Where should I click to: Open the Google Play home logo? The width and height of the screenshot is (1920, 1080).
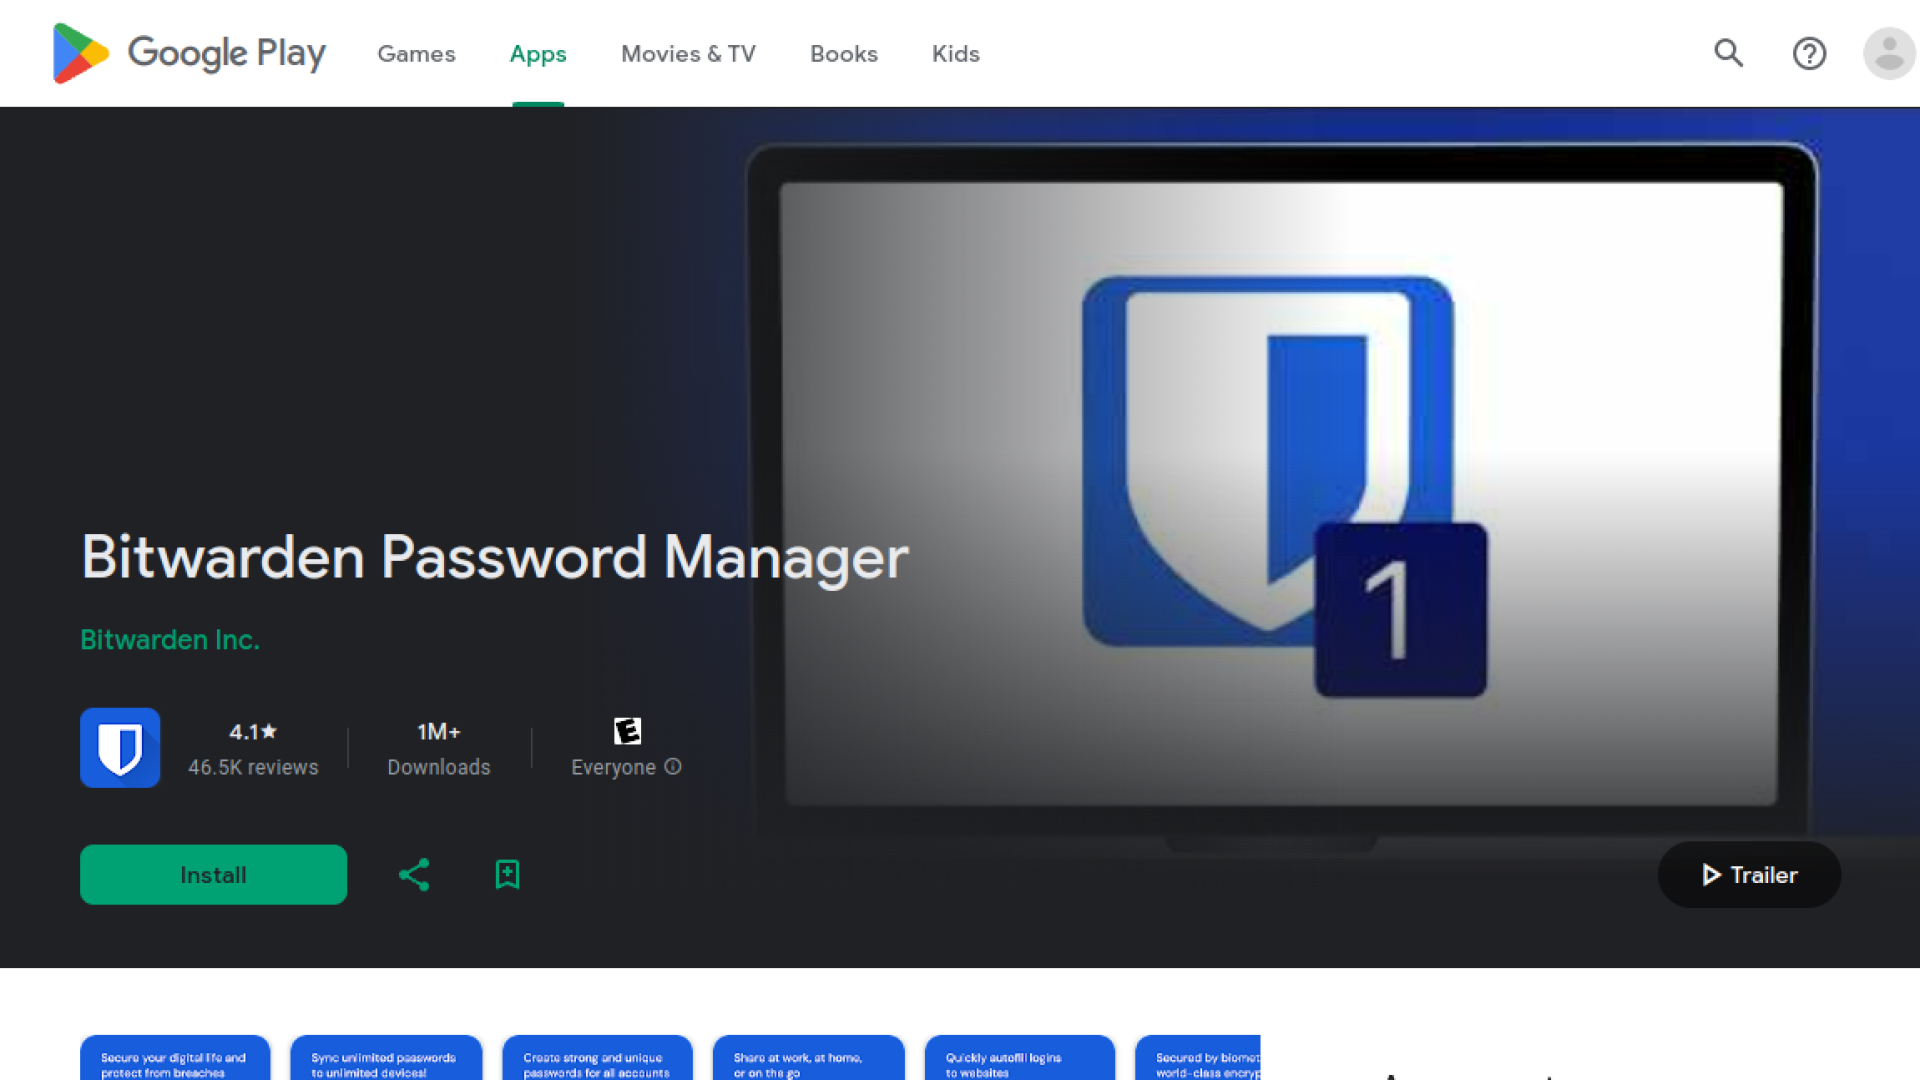click(x=189, y=54)
